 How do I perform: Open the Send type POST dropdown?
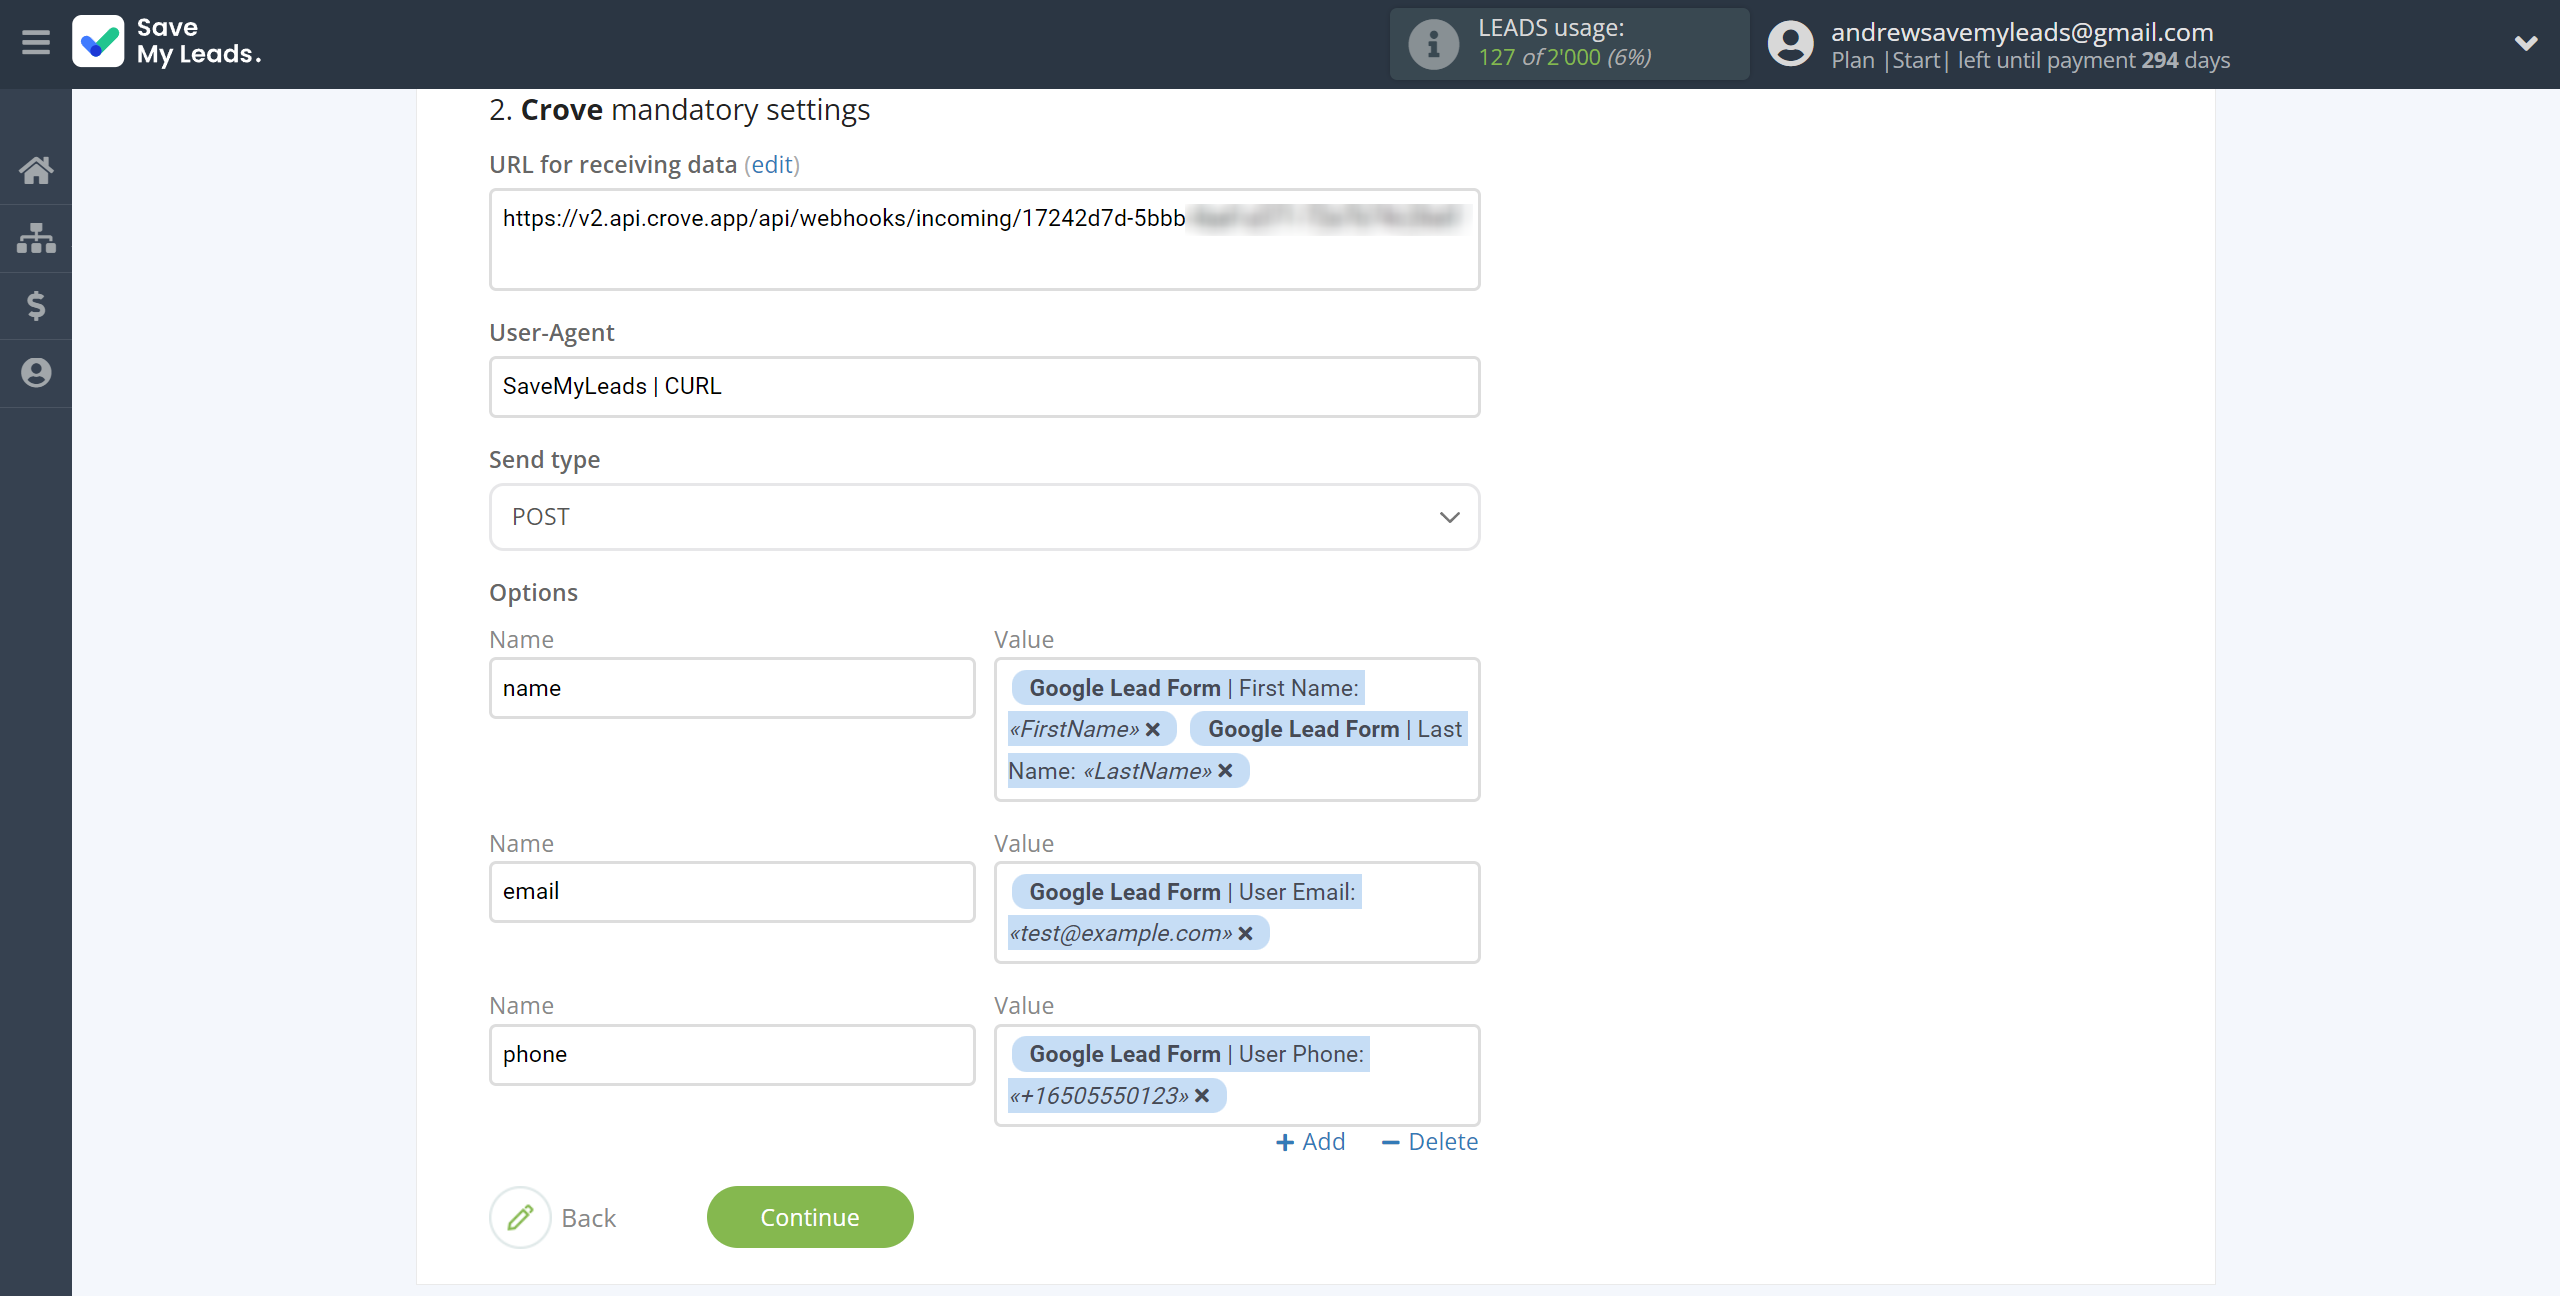click(x=984, y=517)
